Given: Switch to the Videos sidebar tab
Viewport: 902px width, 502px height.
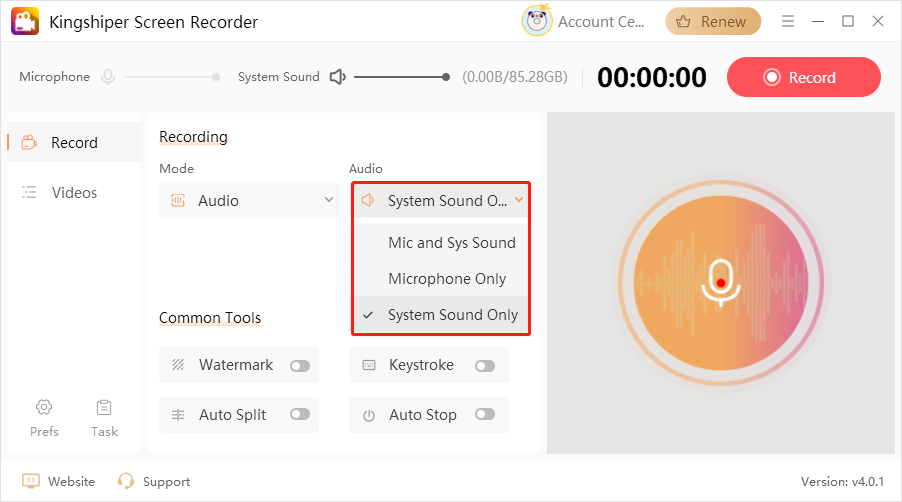Looking at the screenshot, I should 74,192.
